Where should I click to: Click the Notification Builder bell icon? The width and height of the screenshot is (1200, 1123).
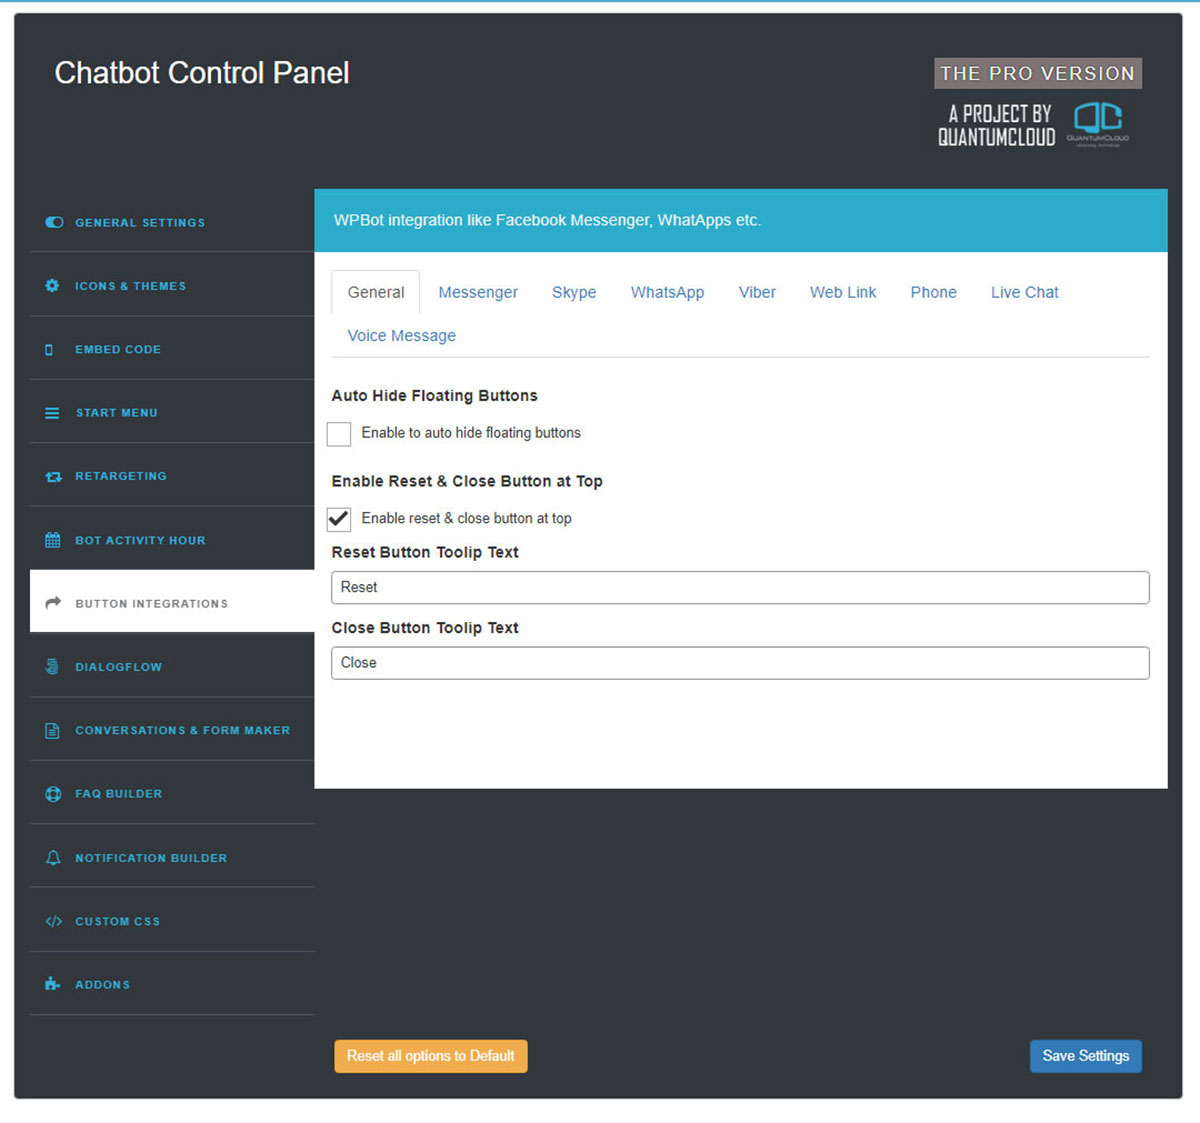(x=53, y=858)
